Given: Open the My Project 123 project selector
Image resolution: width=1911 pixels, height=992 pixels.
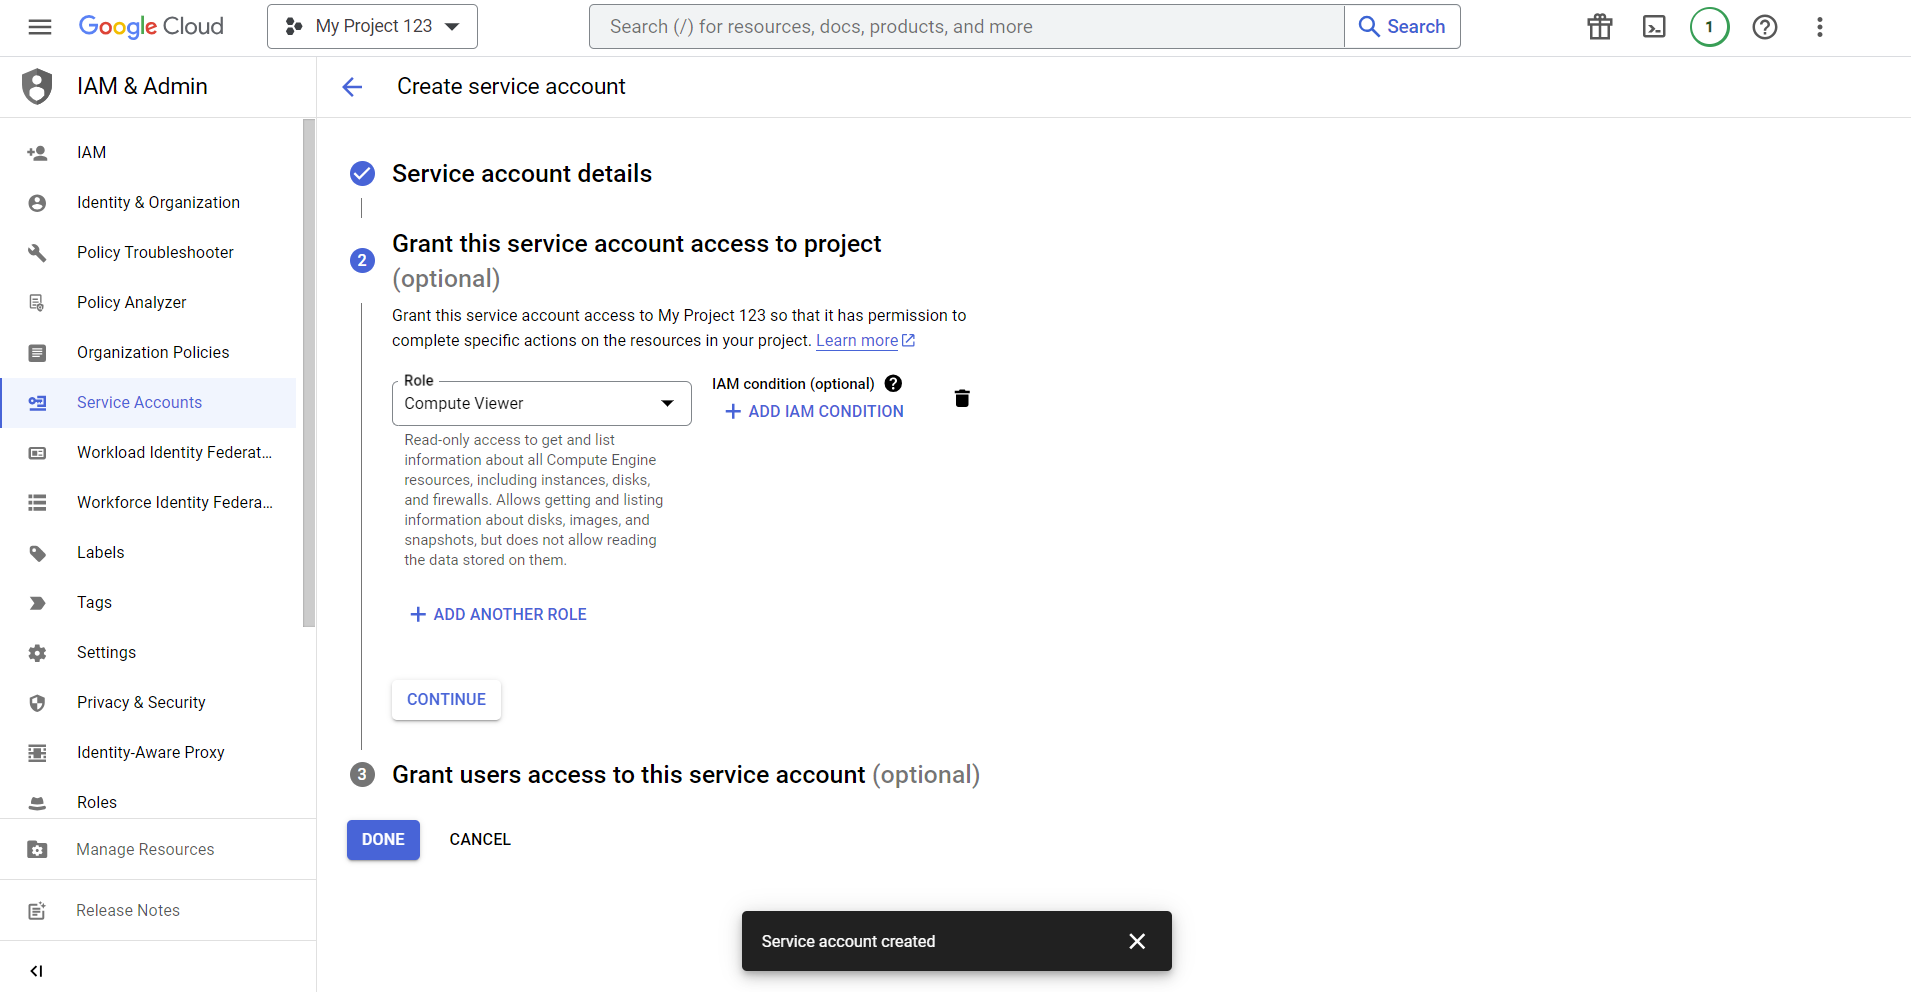Looking at the screenshot, I should pyautogui.click(x=372, y=27).
